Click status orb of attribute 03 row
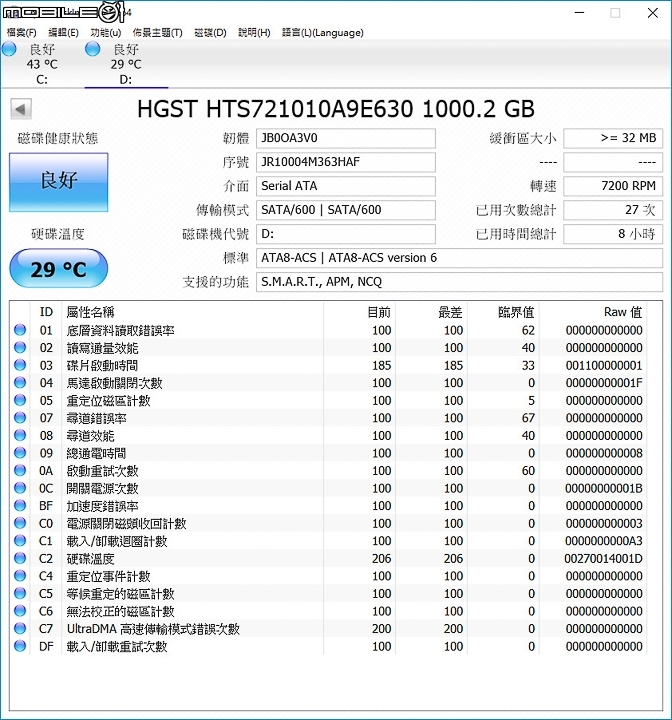 [x=20, y=365]
